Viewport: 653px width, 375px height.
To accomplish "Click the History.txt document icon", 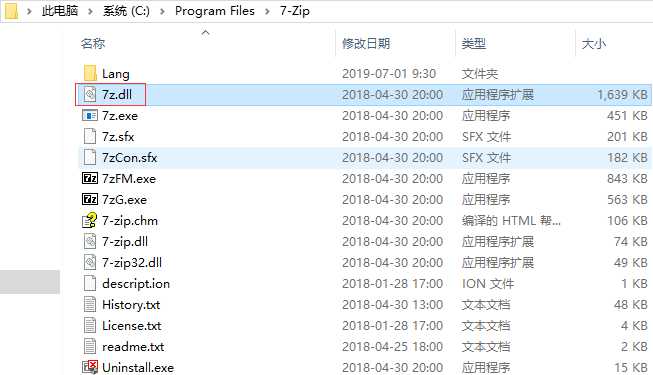I will coord(90,304).
